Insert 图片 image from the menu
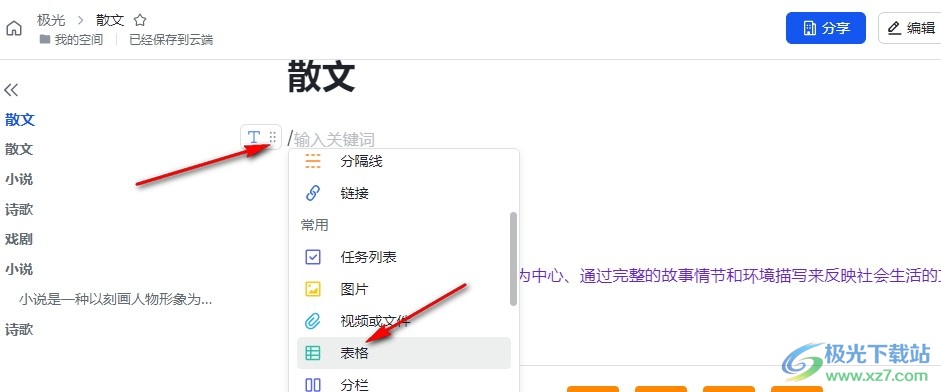Image resolution: width=941 pixels, height=392 pixels. (x=404, y=289)
